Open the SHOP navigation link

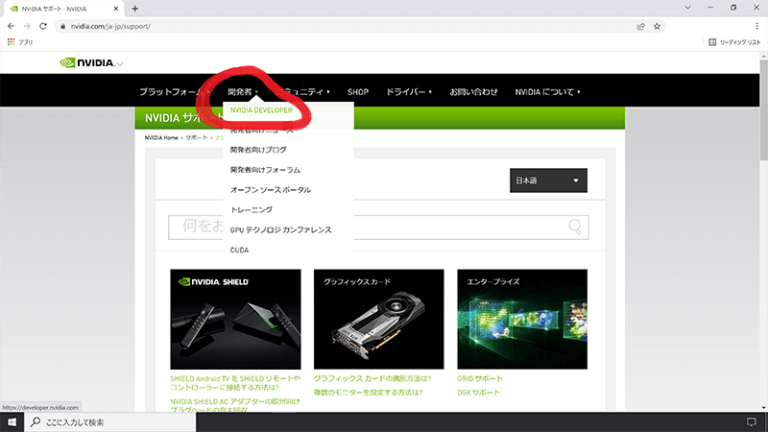[358, 92]
